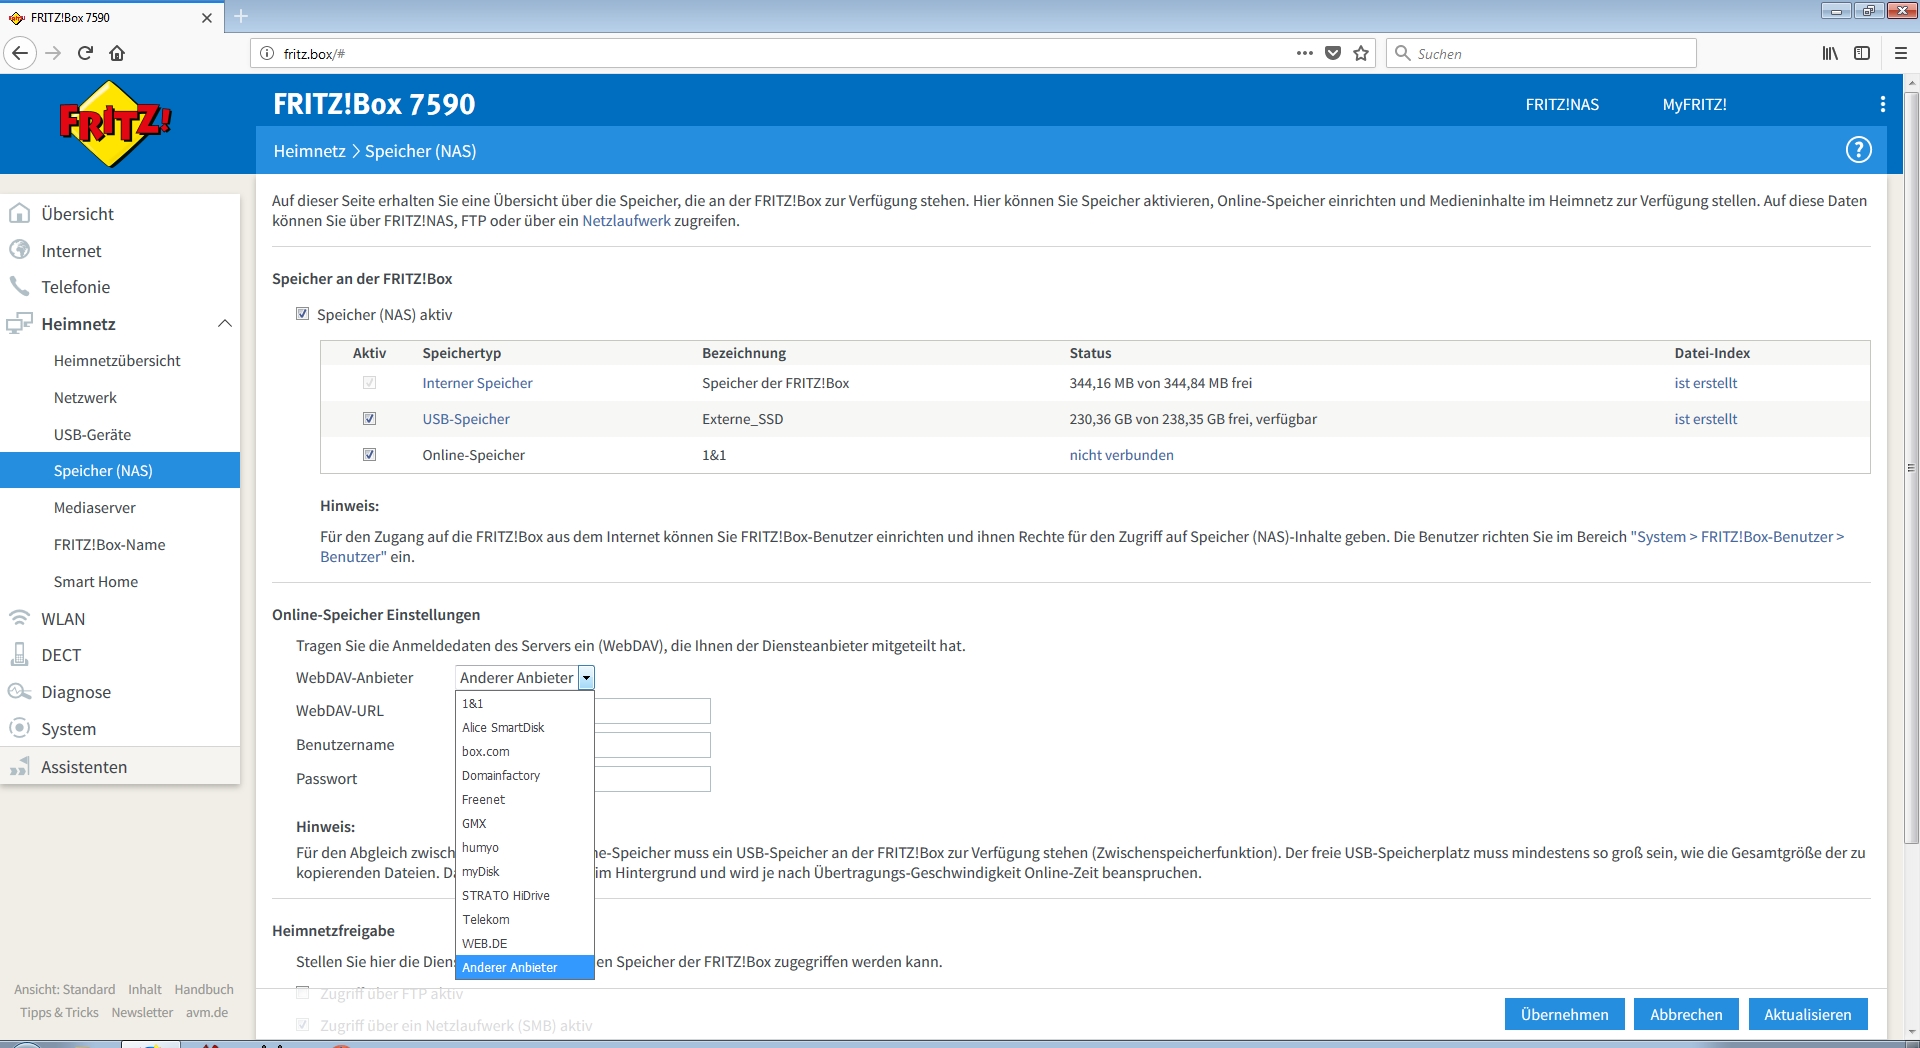
Task: Reload the page with the refresh icon
Action: point(85,54)
